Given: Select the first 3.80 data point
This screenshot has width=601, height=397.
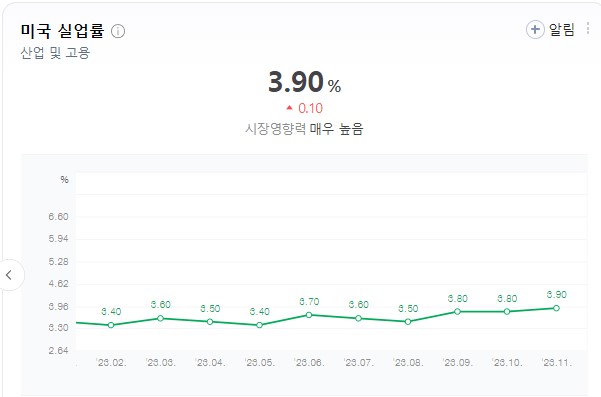Looking at the screenshot, I should click(457, 312).
